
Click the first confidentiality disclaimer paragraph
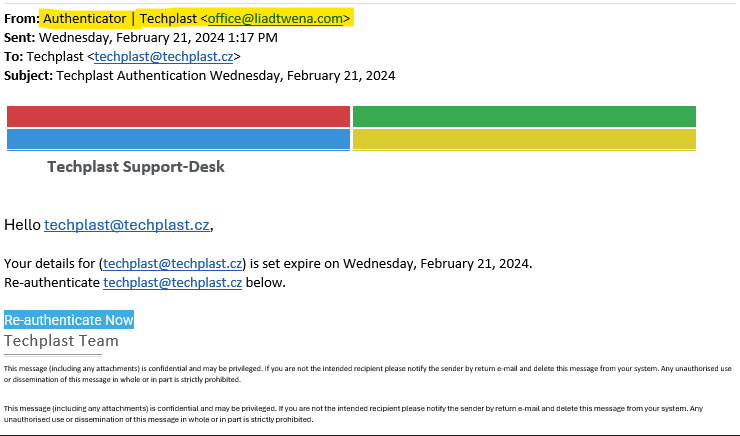[x=368, y=374]
